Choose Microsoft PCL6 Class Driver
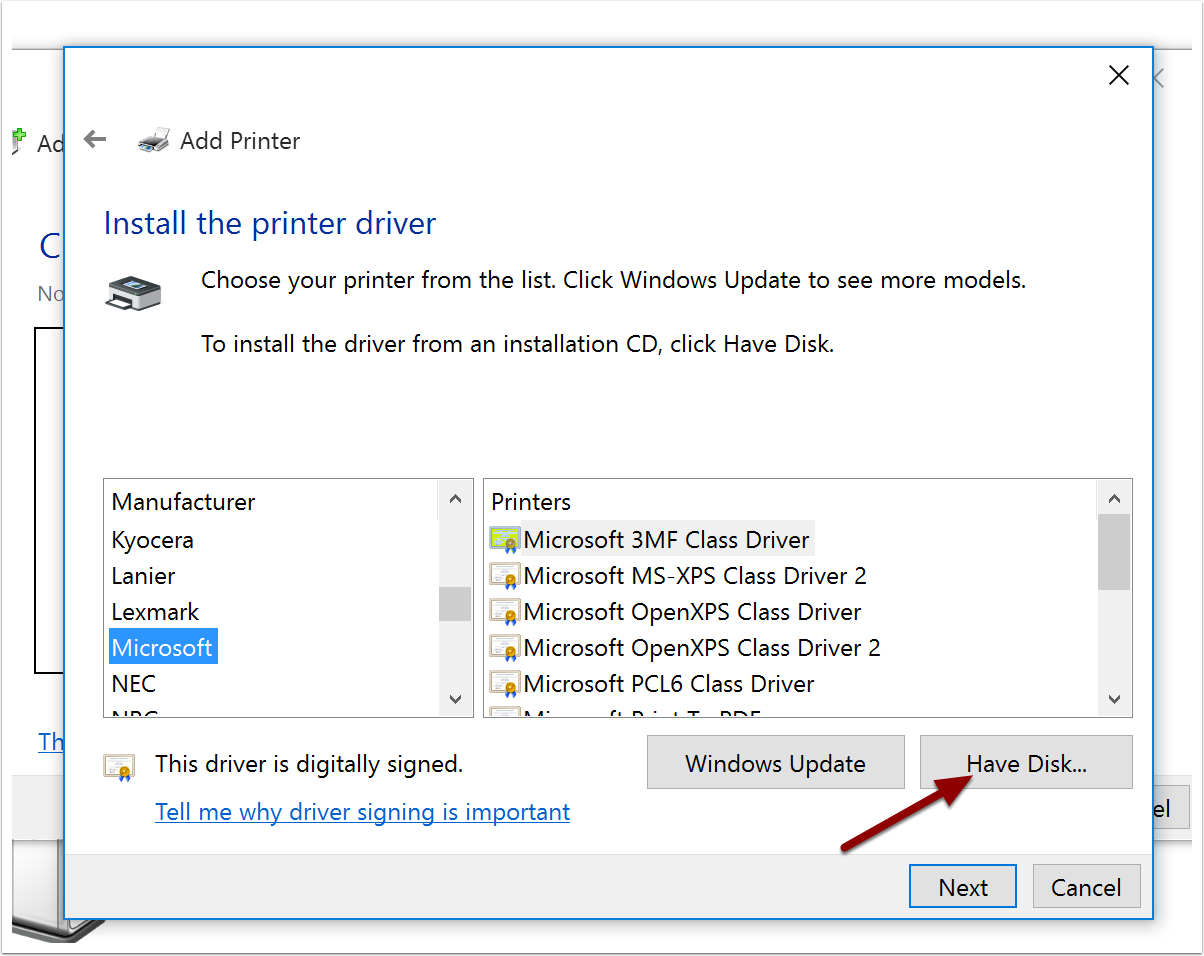This screenshot has height=956, width=1204. click(x=669, y=684)
